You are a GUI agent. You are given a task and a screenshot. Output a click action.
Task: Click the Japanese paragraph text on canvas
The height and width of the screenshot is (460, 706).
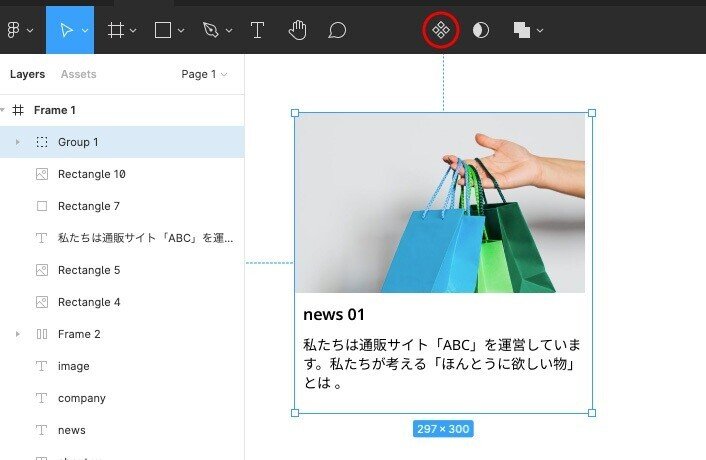pos(442,364)
